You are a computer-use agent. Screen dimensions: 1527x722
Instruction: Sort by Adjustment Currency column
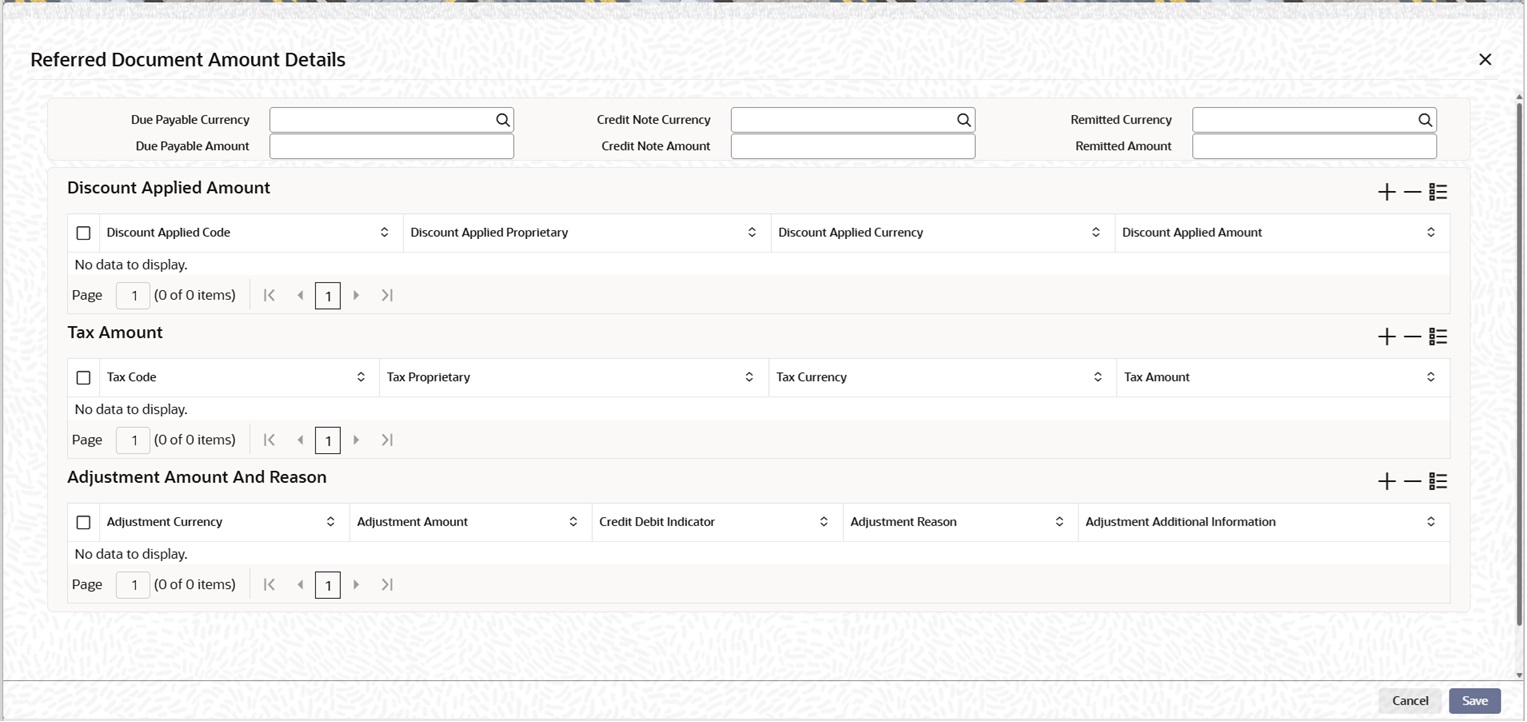pos(331,523)
